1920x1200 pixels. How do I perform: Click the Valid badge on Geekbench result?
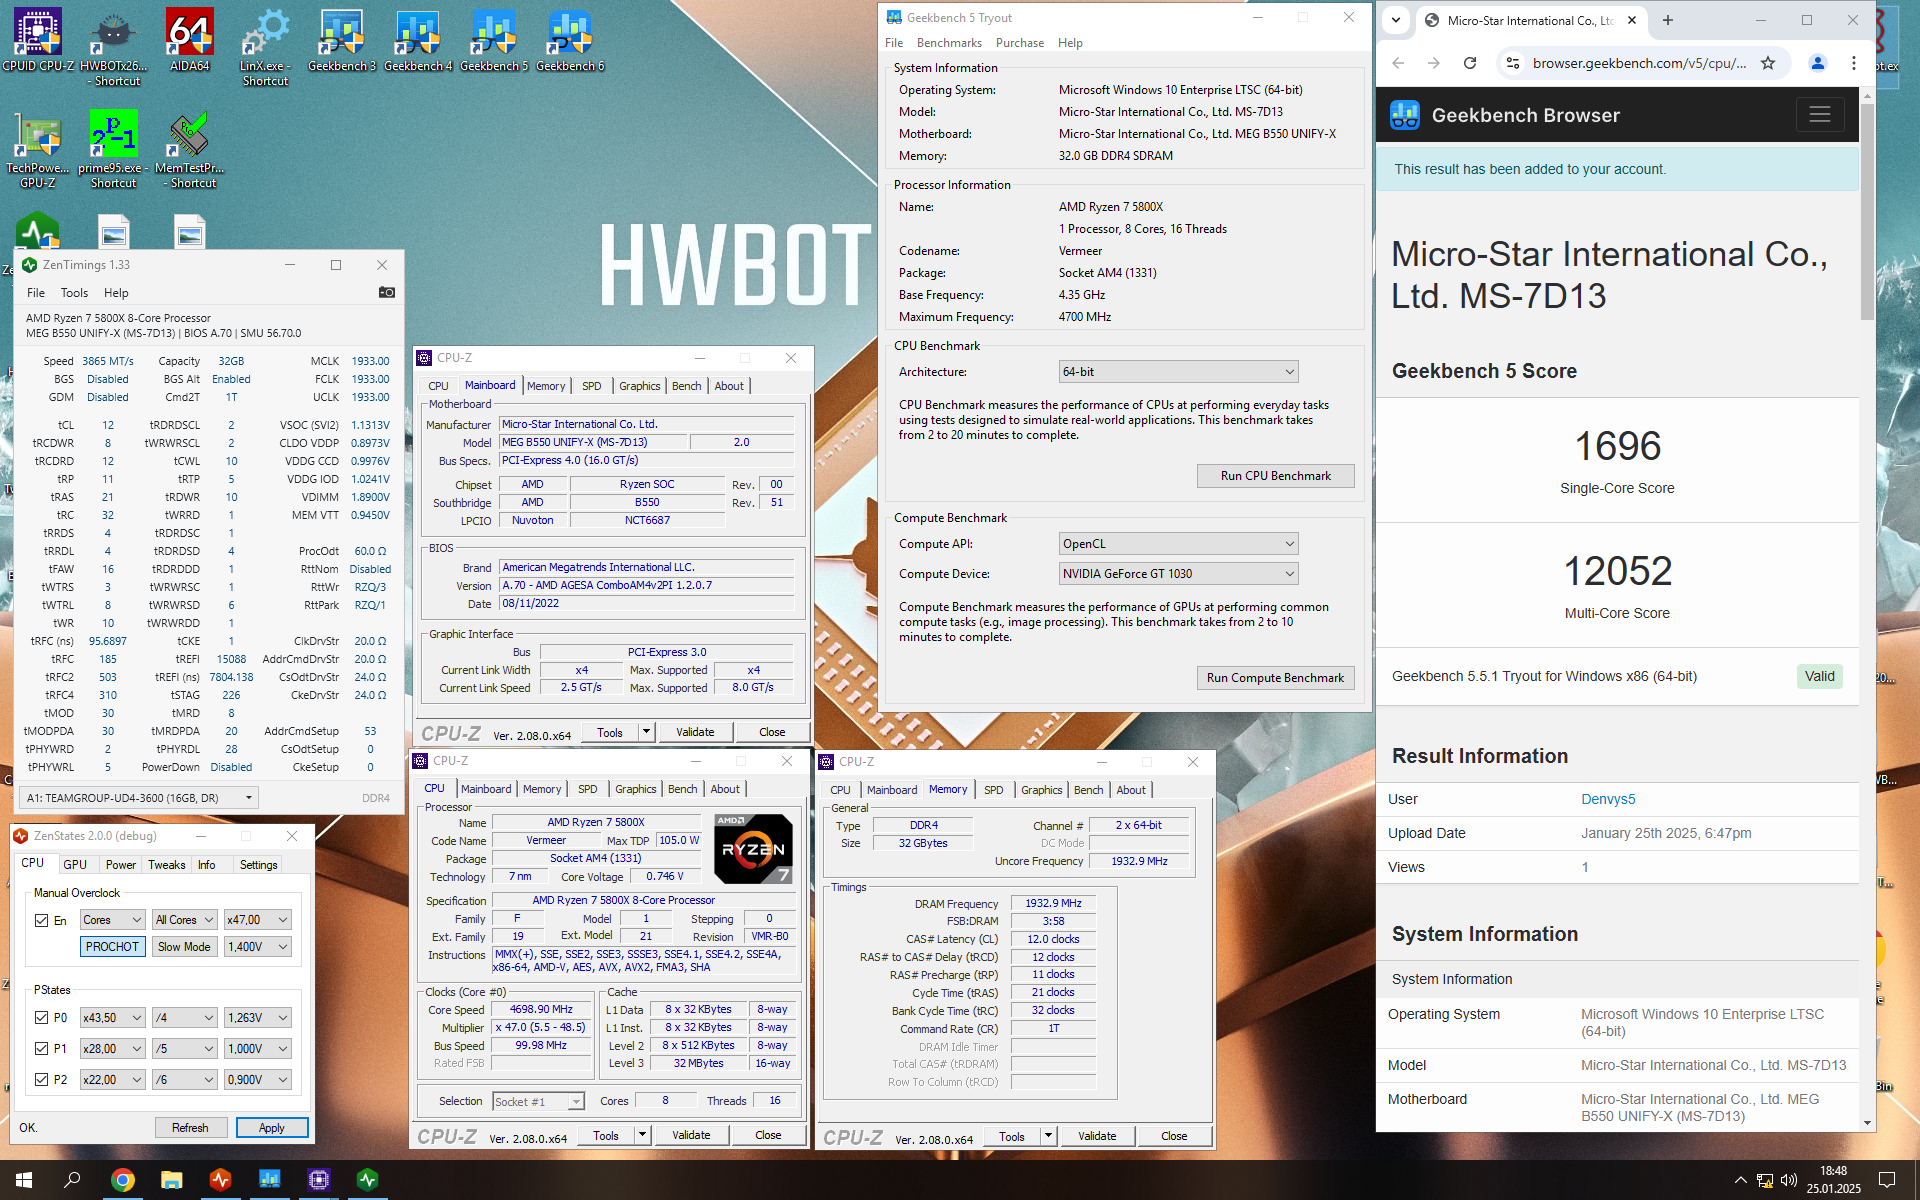1820,677
